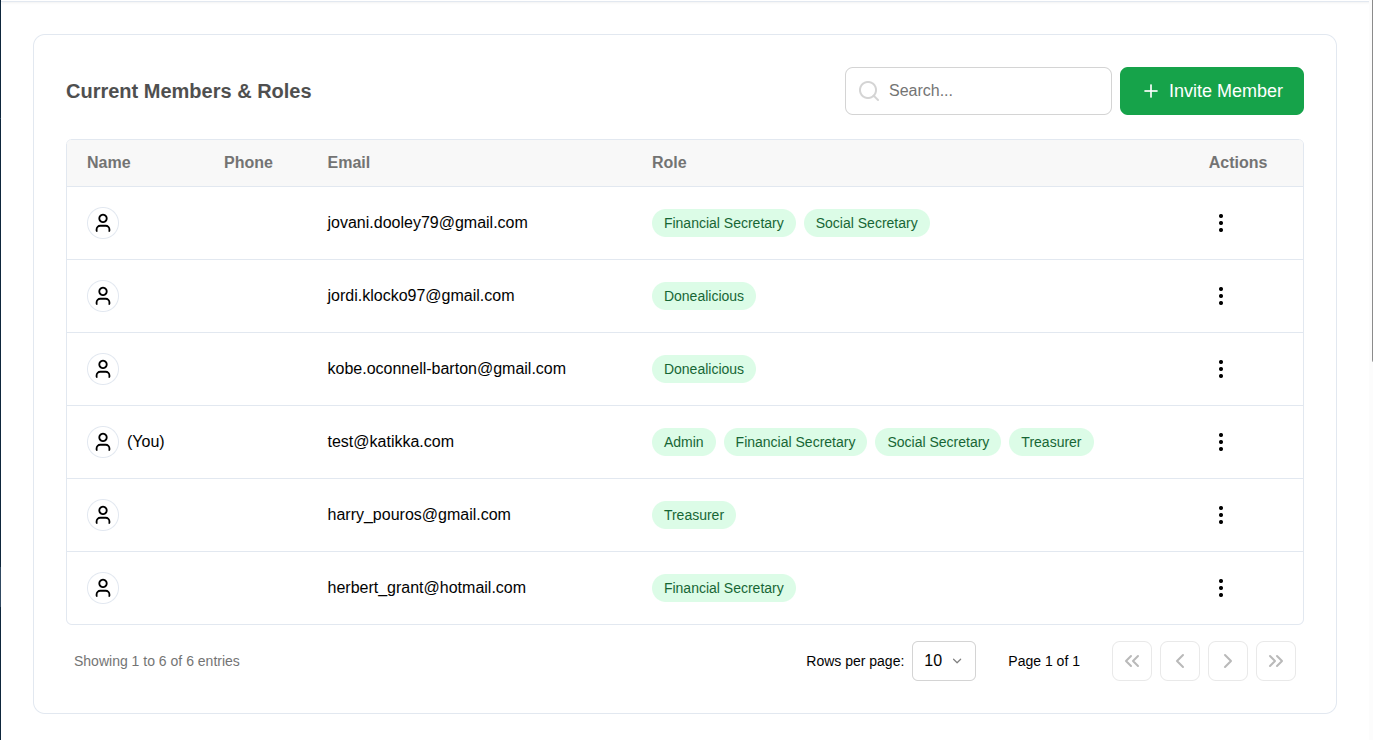Go to the next page
This screenshot has width=1373, height=740.
1228,661
